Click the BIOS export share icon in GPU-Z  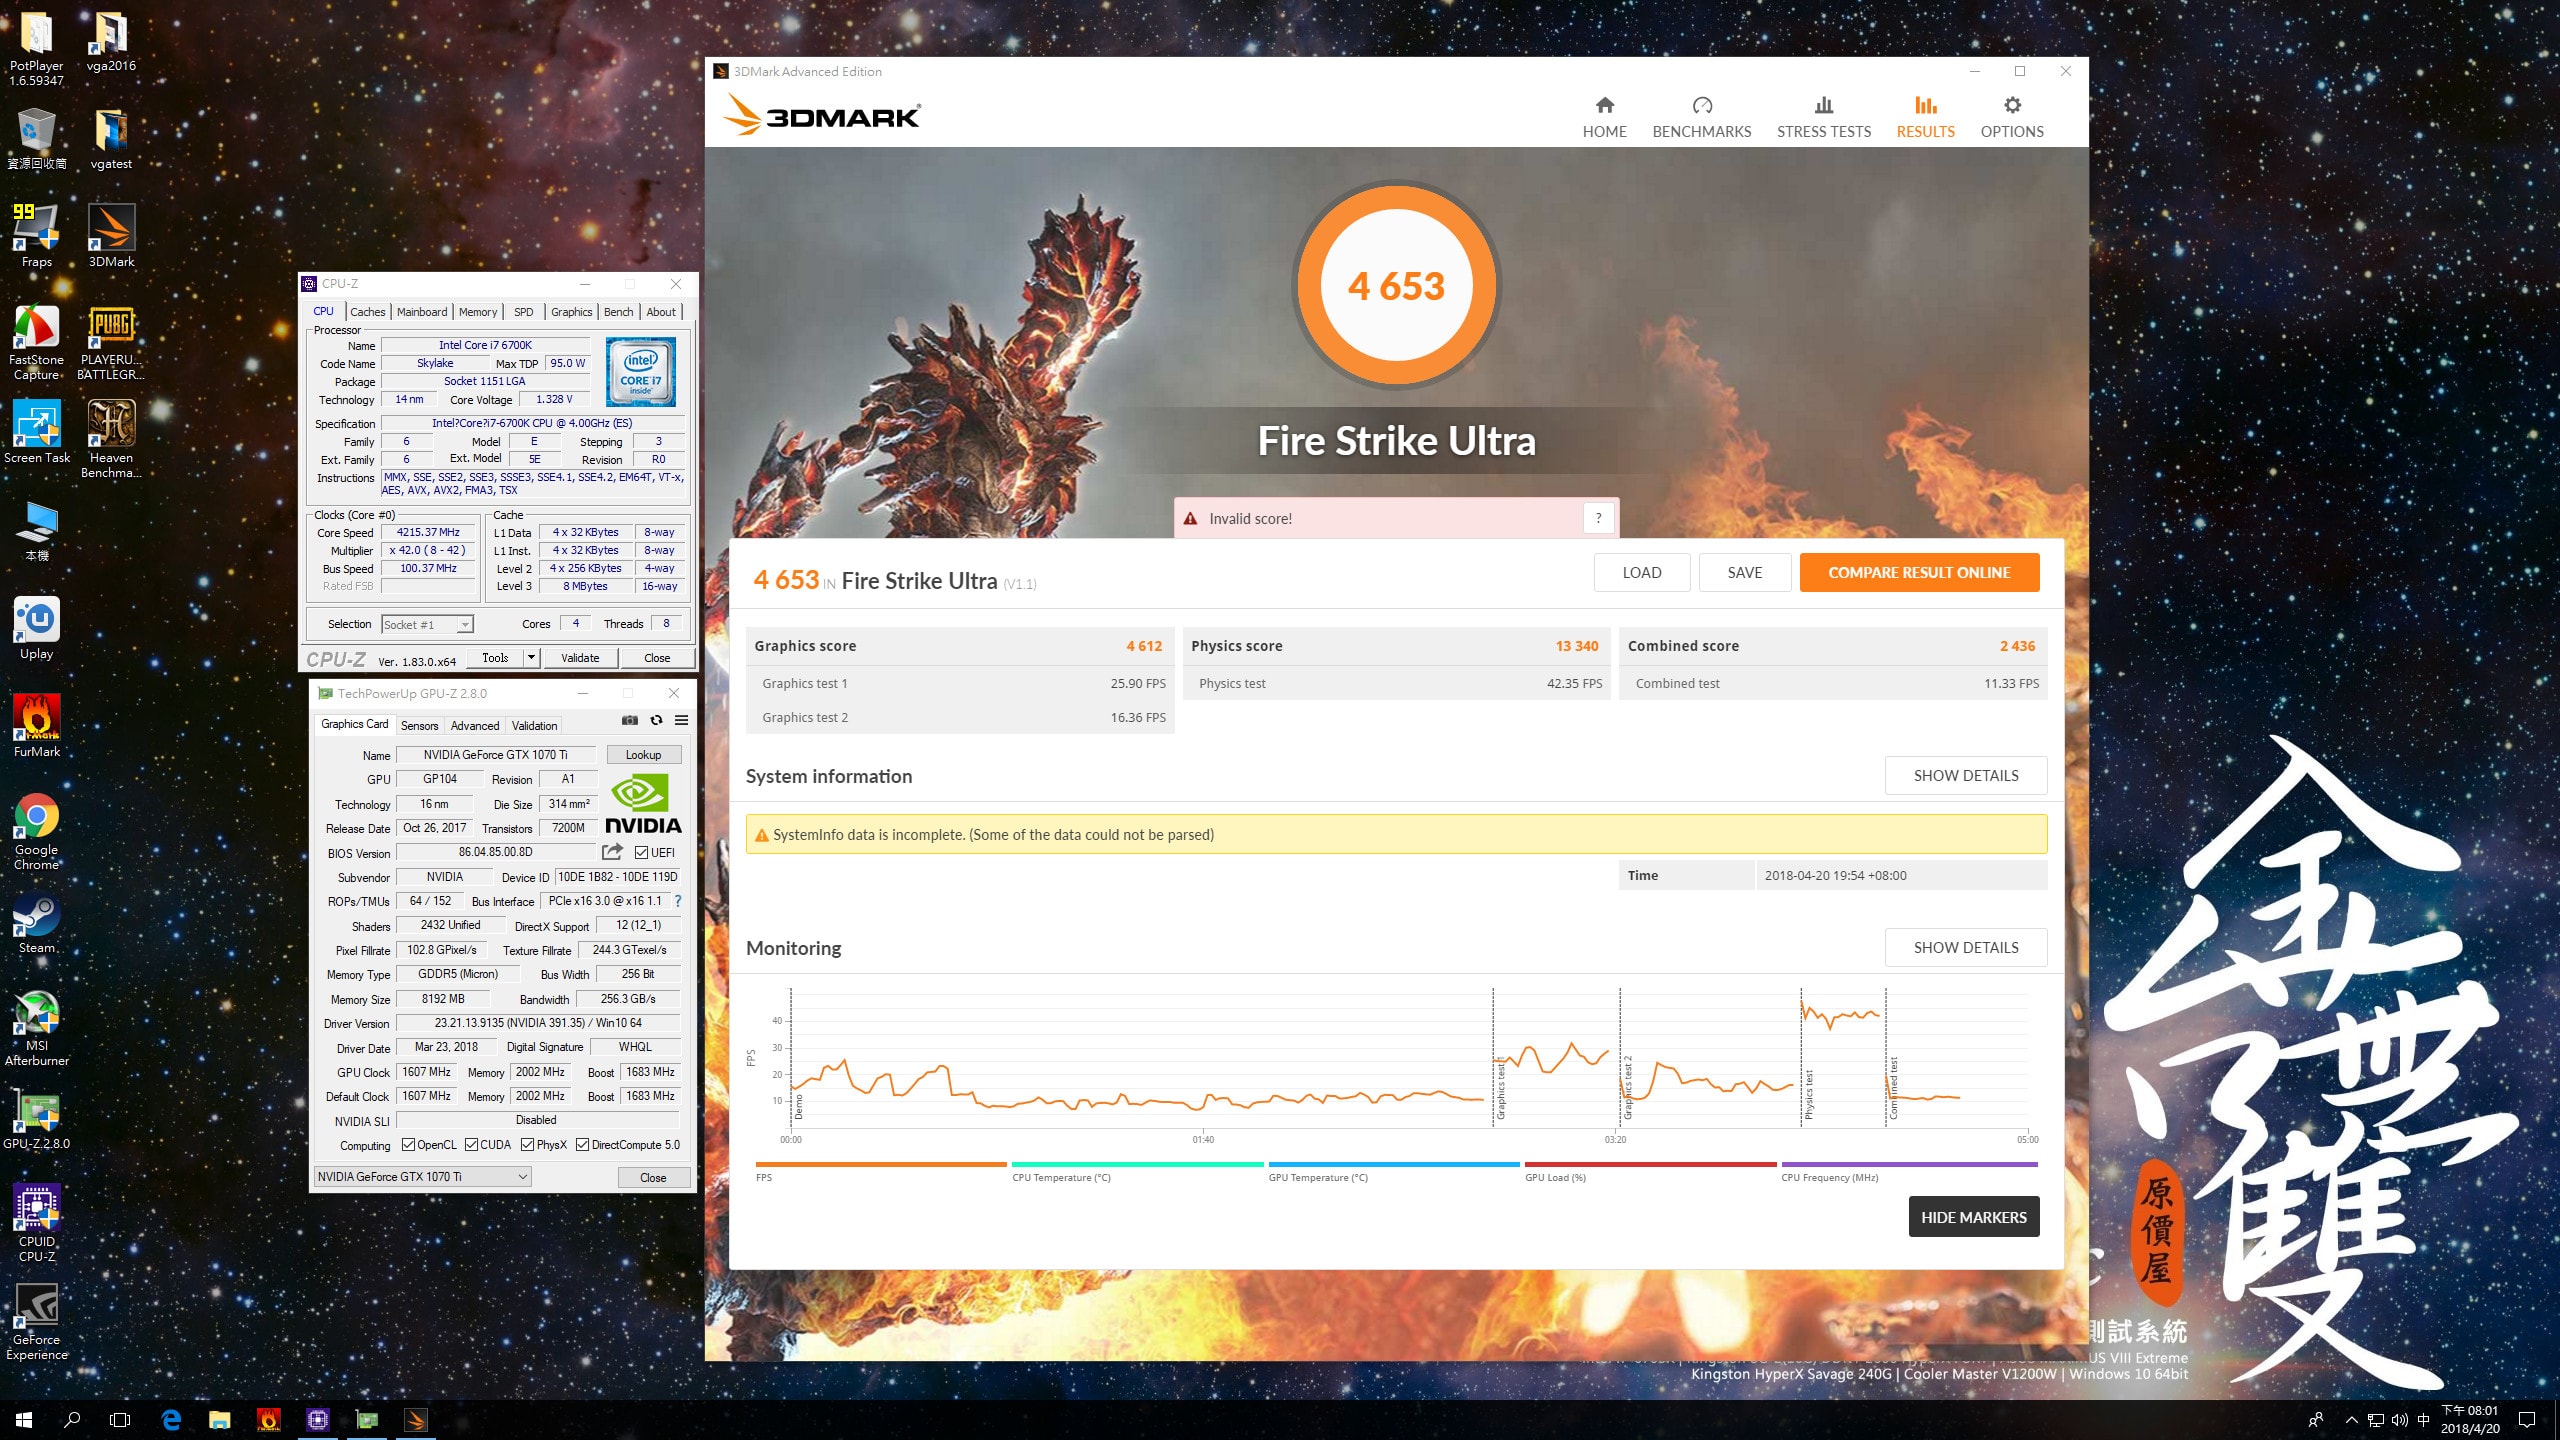[x=612, y=852]
